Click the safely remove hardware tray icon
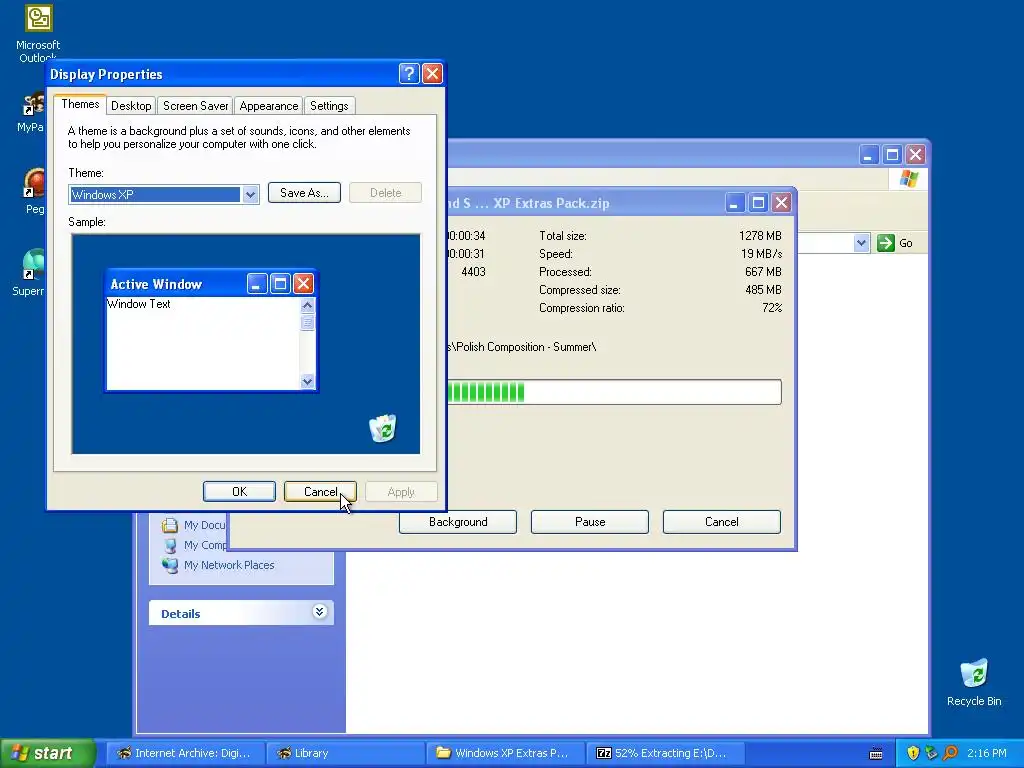Screen dimensions: 1024x768 pyautogui.click(x=931, y=753)
